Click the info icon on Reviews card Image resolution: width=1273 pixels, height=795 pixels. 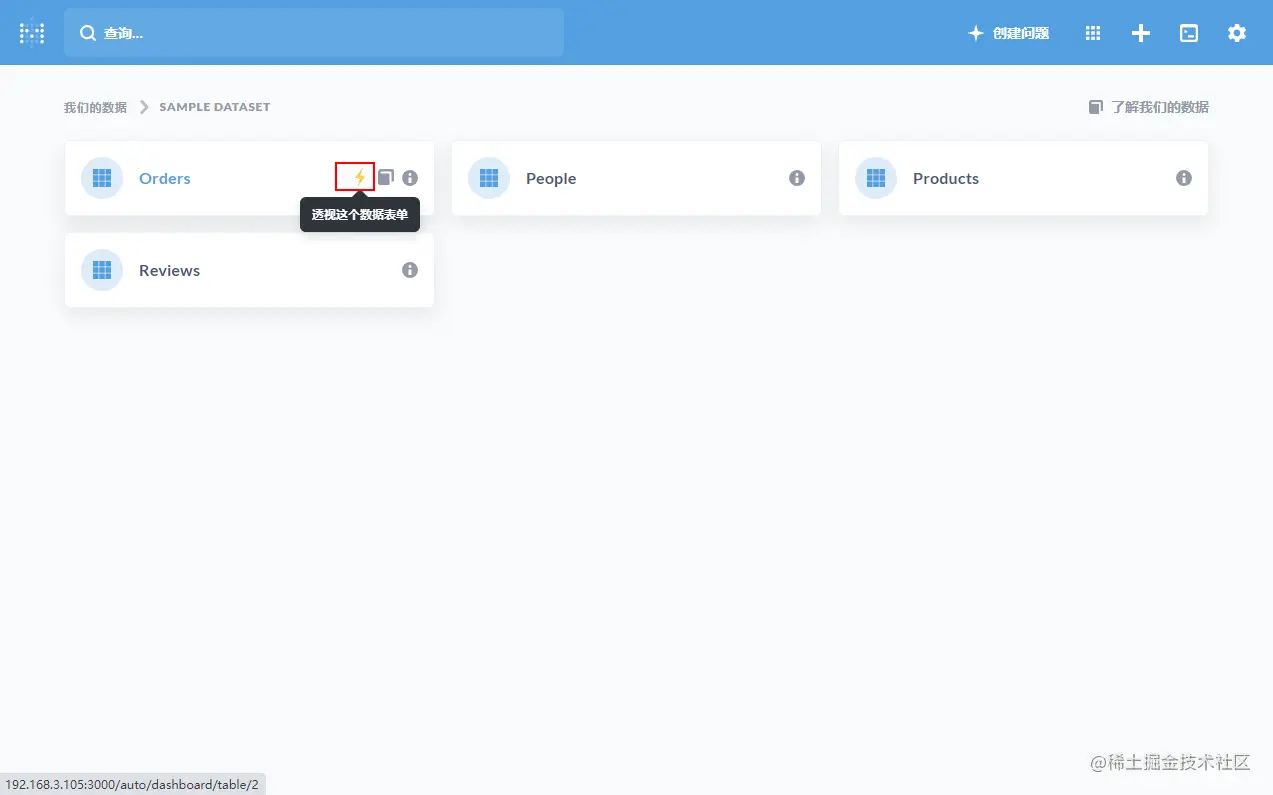pos(410,270)
